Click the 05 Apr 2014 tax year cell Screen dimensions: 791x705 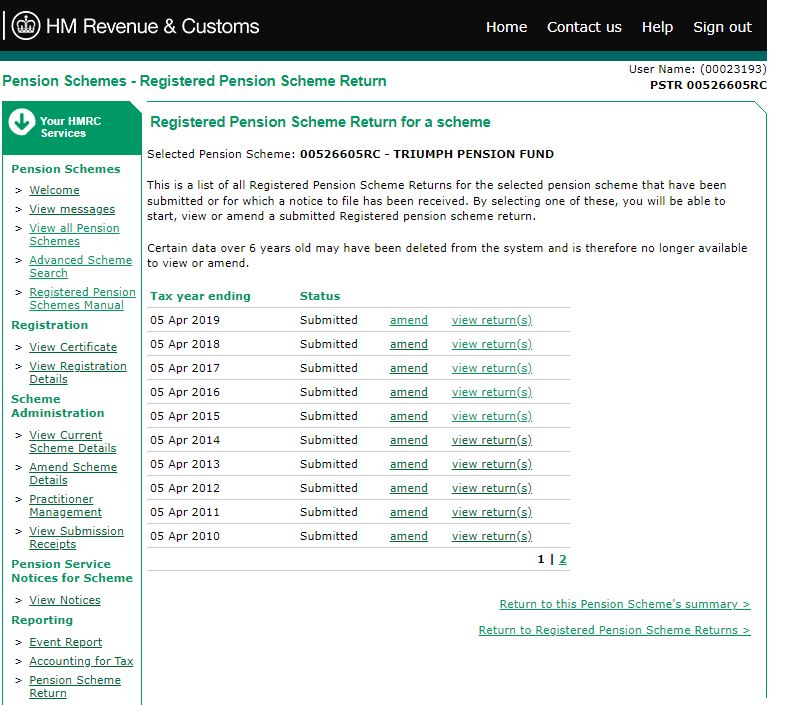(185, 440)
